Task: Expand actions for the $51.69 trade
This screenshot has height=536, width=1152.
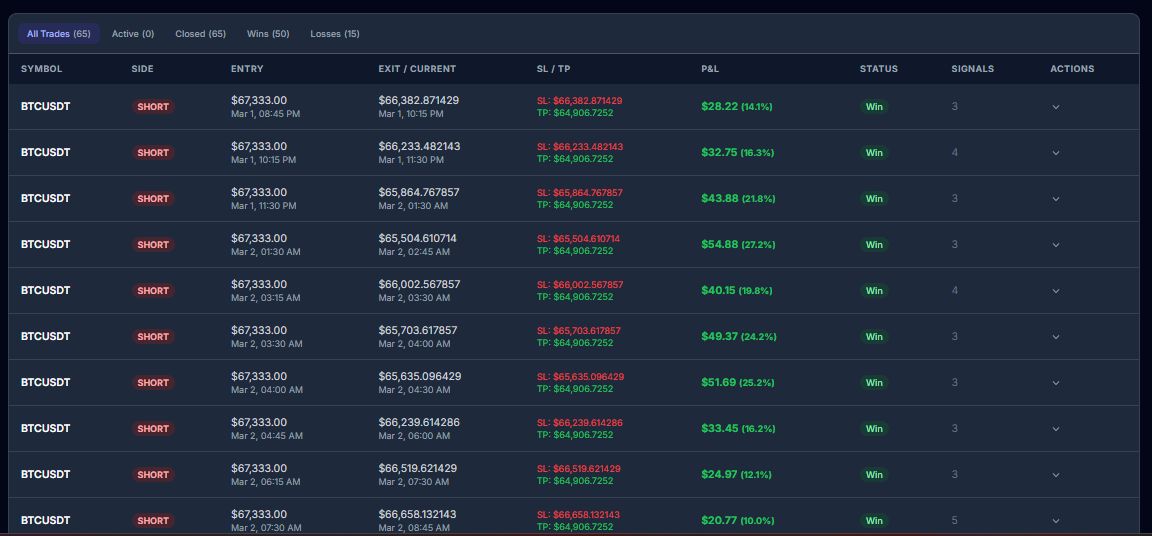Action: click(x=1056, y=383)
